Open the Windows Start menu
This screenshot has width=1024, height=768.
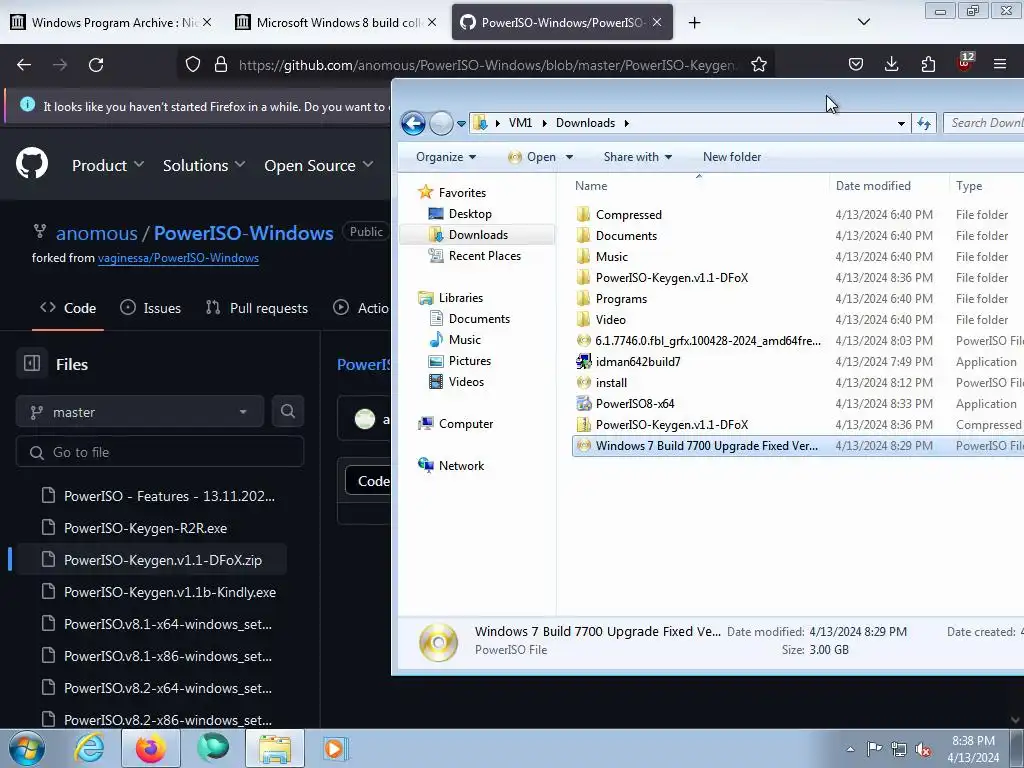(x=27, y=748)
